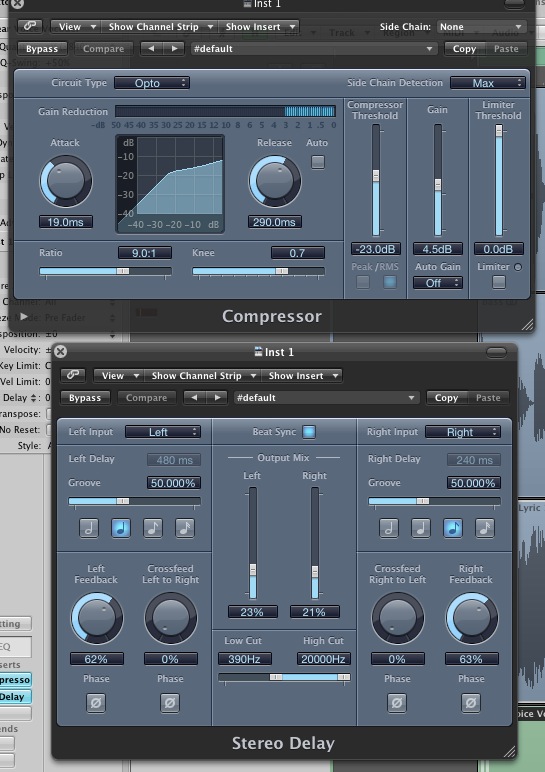Open Stereo Delay #default preset dropdown
The height and width of the screenshot is (772, 545).
coord(326,397)
